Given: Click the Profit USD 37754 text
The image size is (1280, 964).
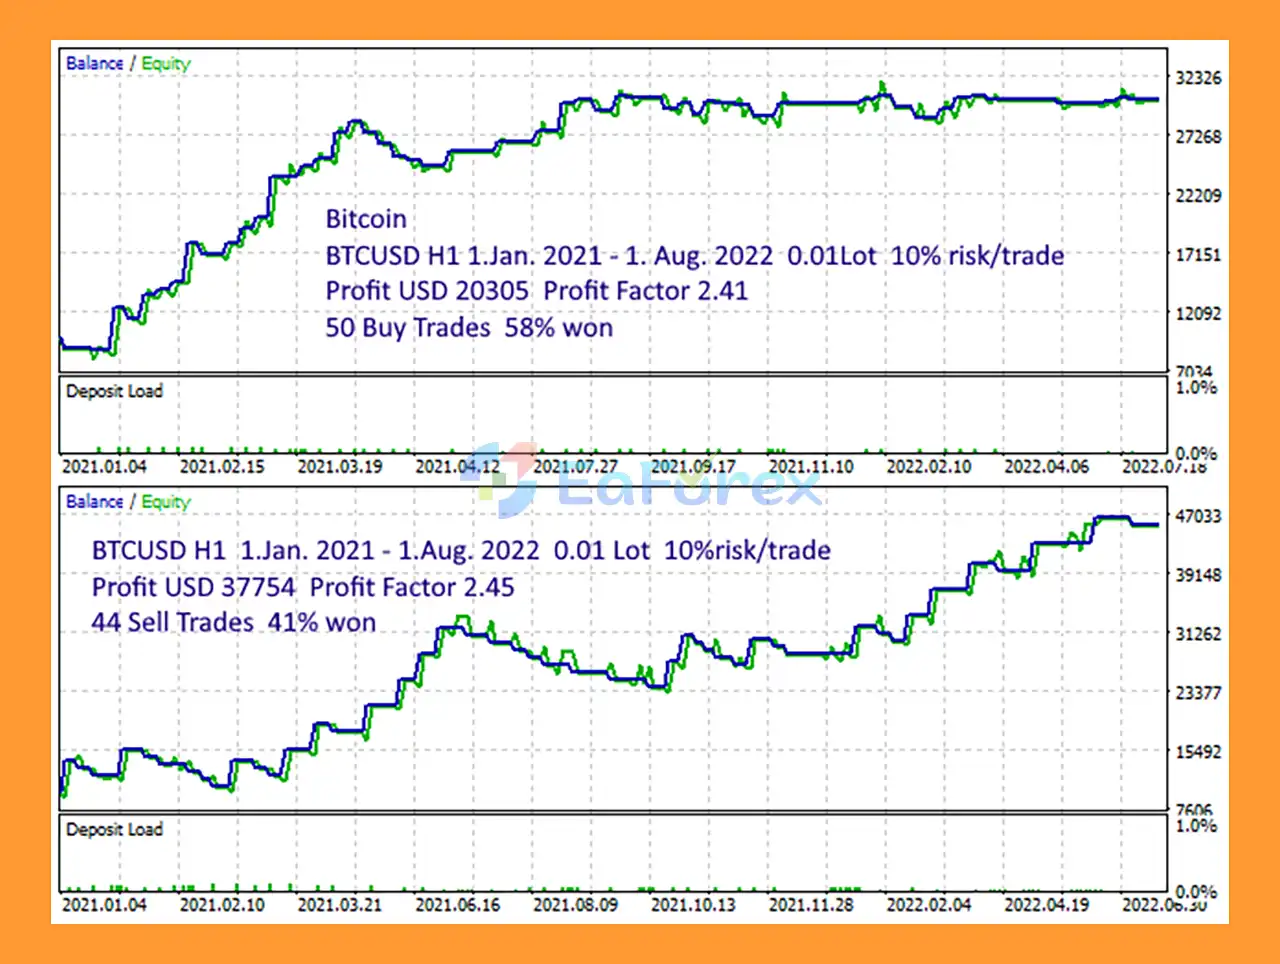Looking at the screenshot, I should point(193,587).
